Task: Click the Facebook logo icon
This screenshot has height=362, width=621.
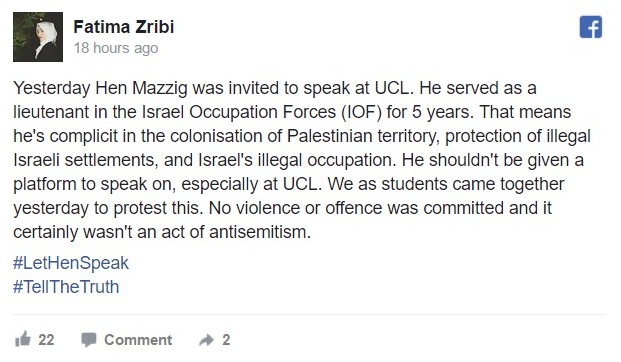Action: [591, 27]
